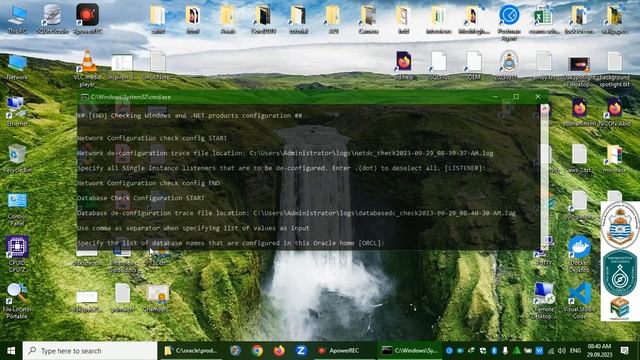Open the ApowerREC desktop shortcut
The image size is (640, 360).
click(x=87, y=18)
